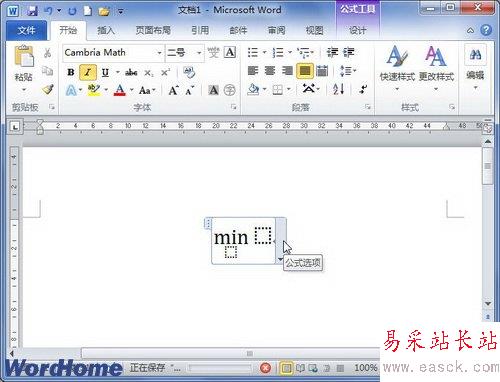Open Word Help question mark
This screenshot has height=382, width=500.
(x=486, y=30)
